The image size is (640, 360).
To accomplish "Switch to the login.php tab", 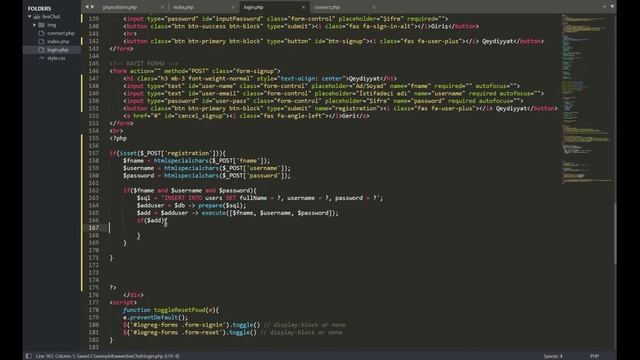I will (253, 7).
